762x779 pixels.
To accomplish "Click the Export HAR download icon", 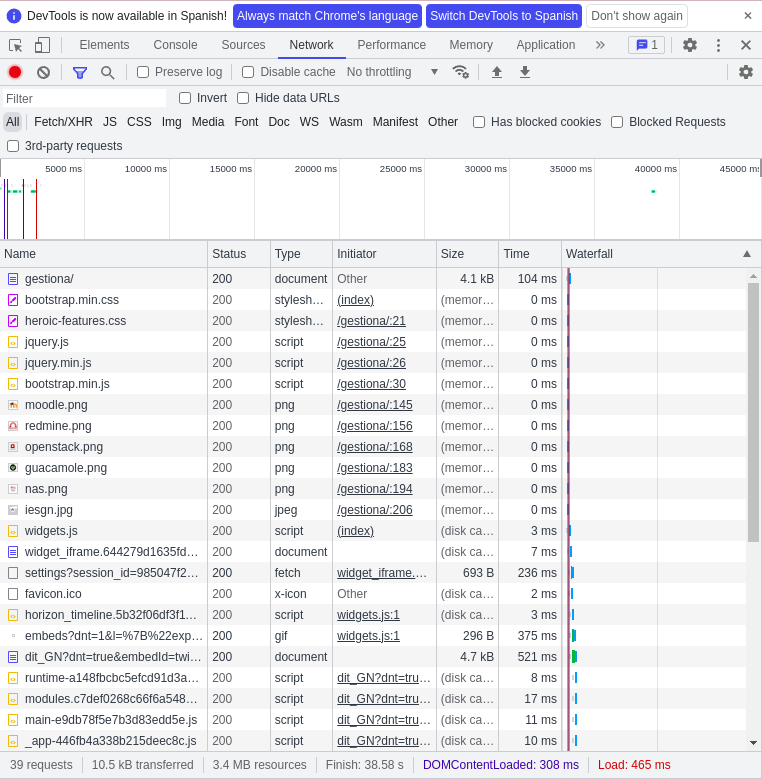I will (x=524, y=72).
